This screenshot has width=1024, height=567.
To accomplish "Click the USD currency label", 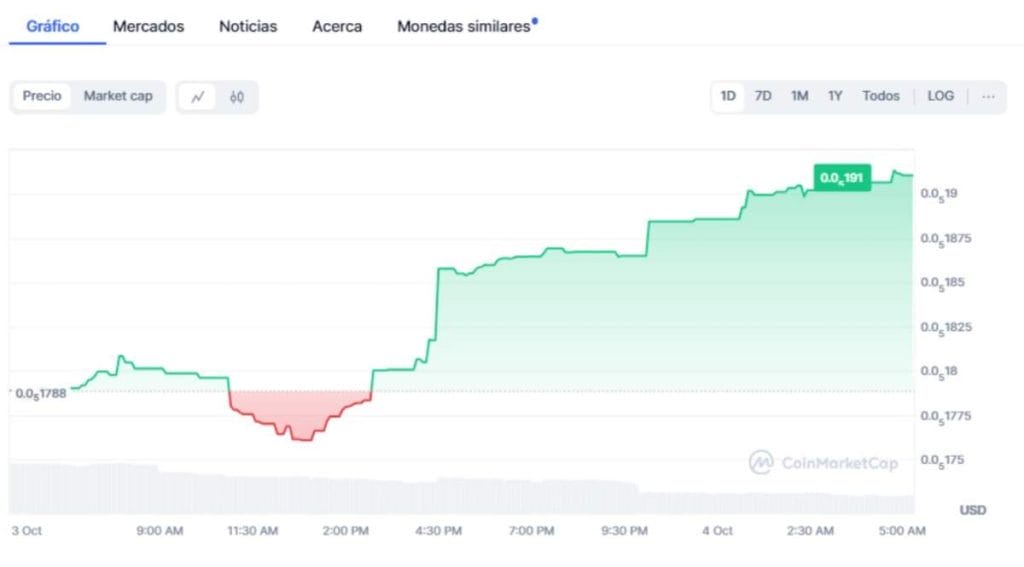I will click(x=972, y=510).
